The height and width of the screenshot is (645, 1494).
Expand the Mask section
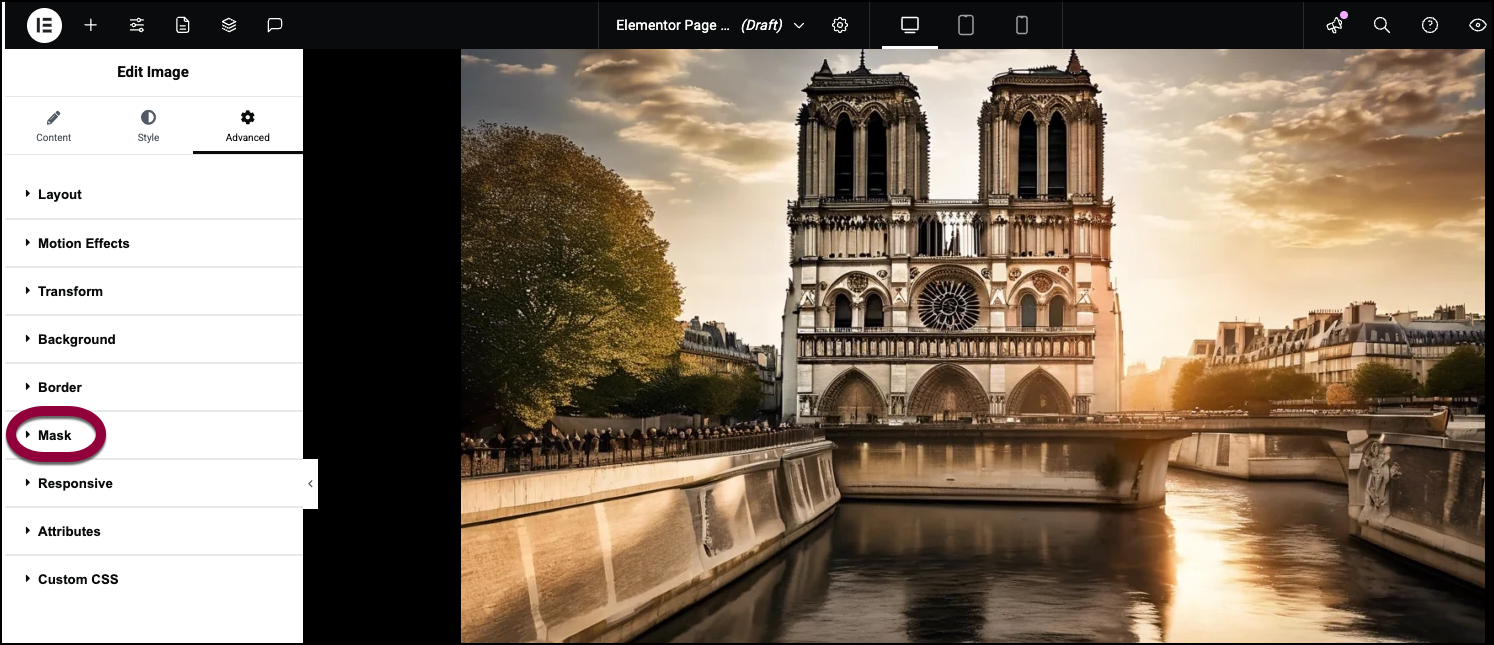point(55,435)
